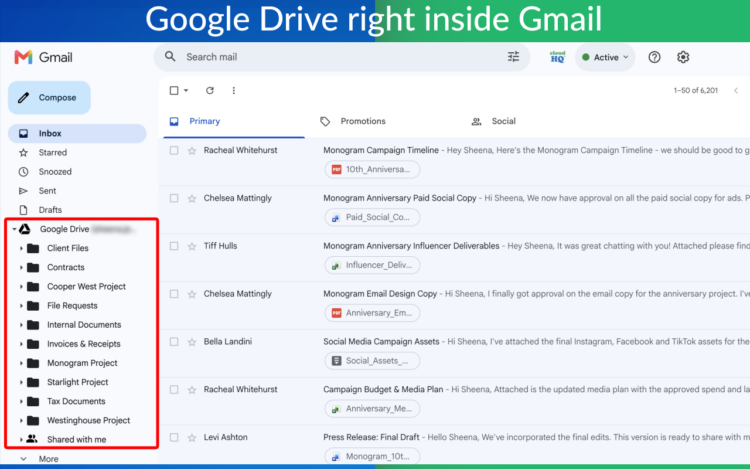
Task: Open the Starlight Project folder
Action: click(77, 382)
